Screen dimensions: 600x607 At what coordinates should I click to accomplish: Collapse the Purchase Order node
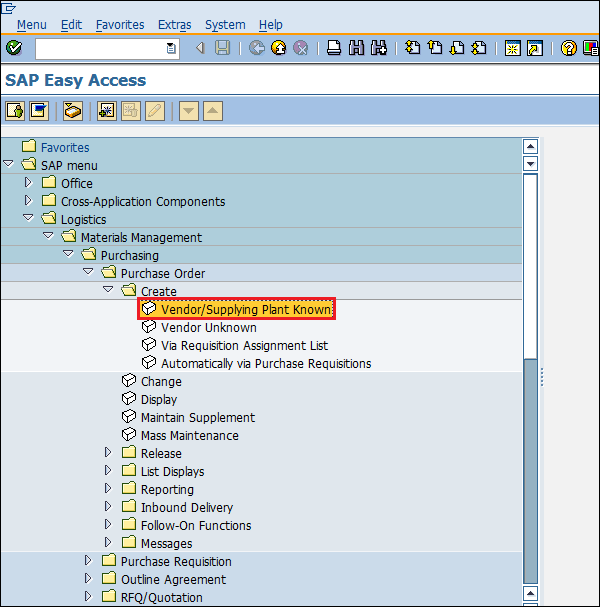click(x=88, y=272)
